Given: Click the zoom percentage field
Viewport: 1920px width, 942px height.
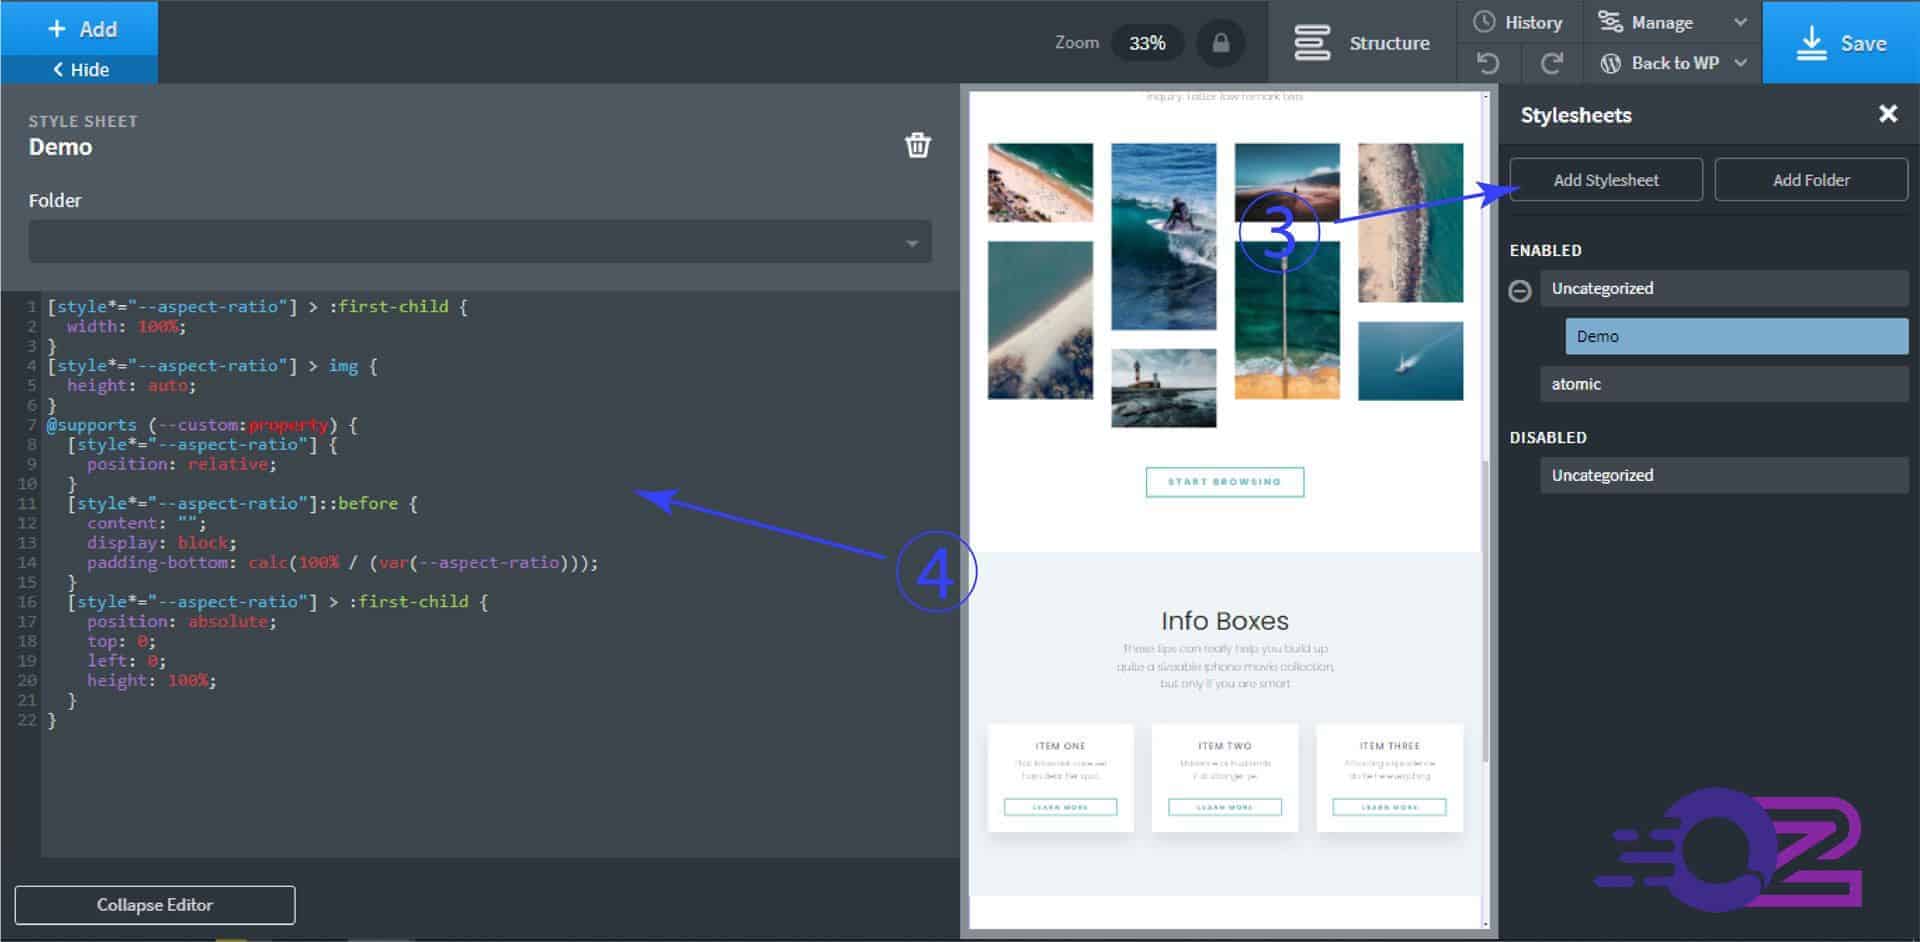Looking at the screenshot, I should (x=1147, y=43).
